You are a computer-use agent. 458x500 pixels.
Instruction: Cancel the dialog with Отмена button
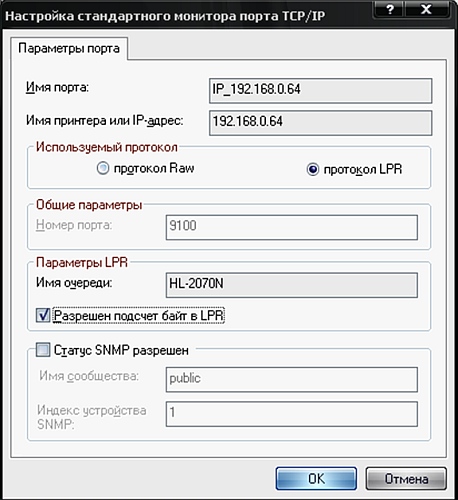tap(406, 478)
